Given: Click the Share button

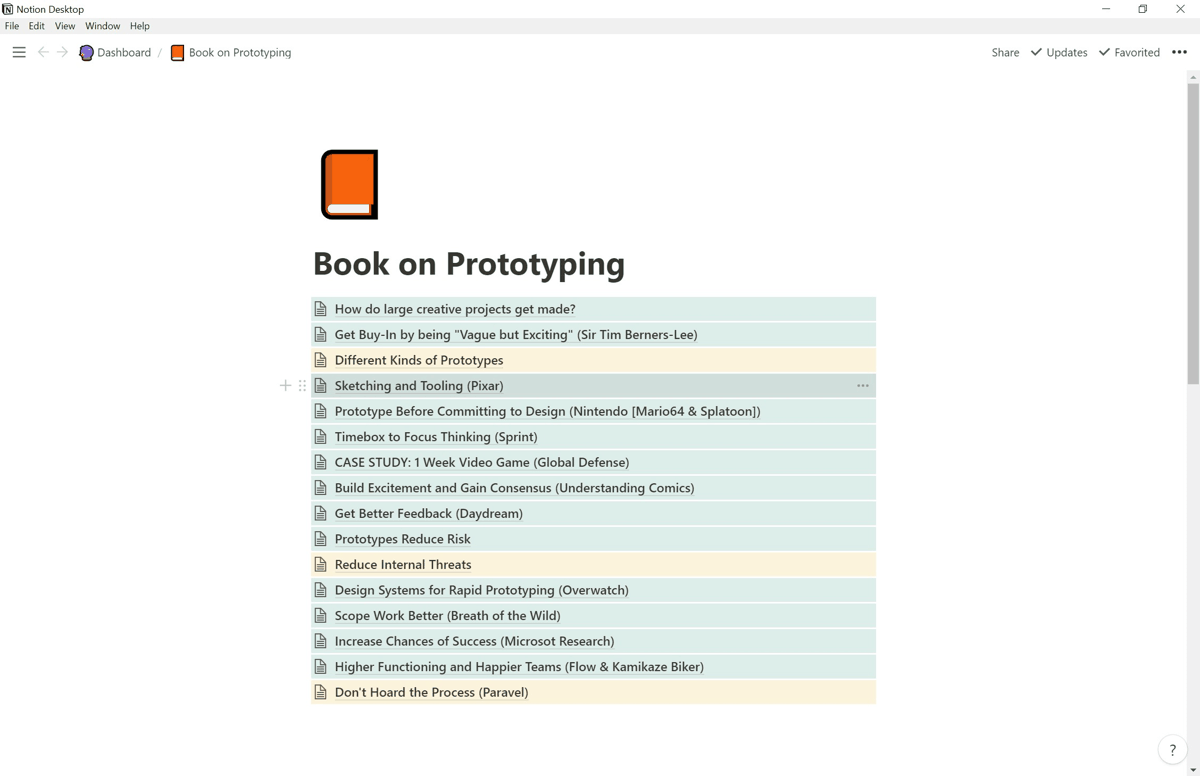Looking at the screenshot, I should [1005, 52].
